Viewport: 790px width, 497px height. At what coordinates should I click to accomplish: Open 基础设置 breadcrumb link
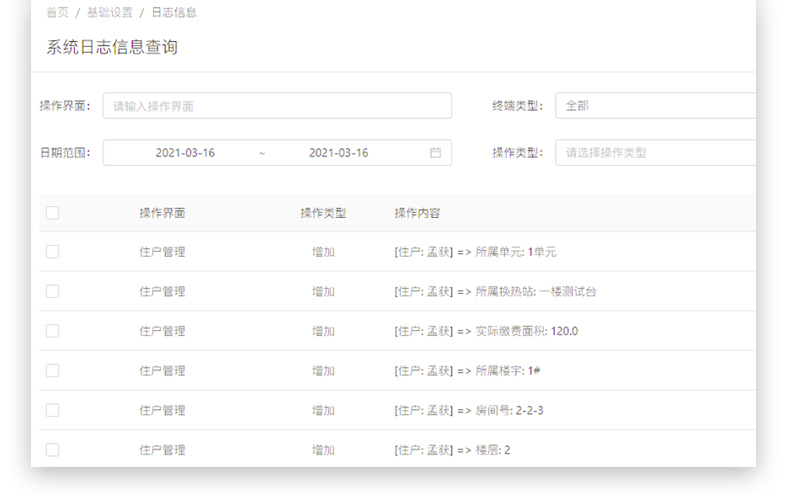tap(110, 13)
